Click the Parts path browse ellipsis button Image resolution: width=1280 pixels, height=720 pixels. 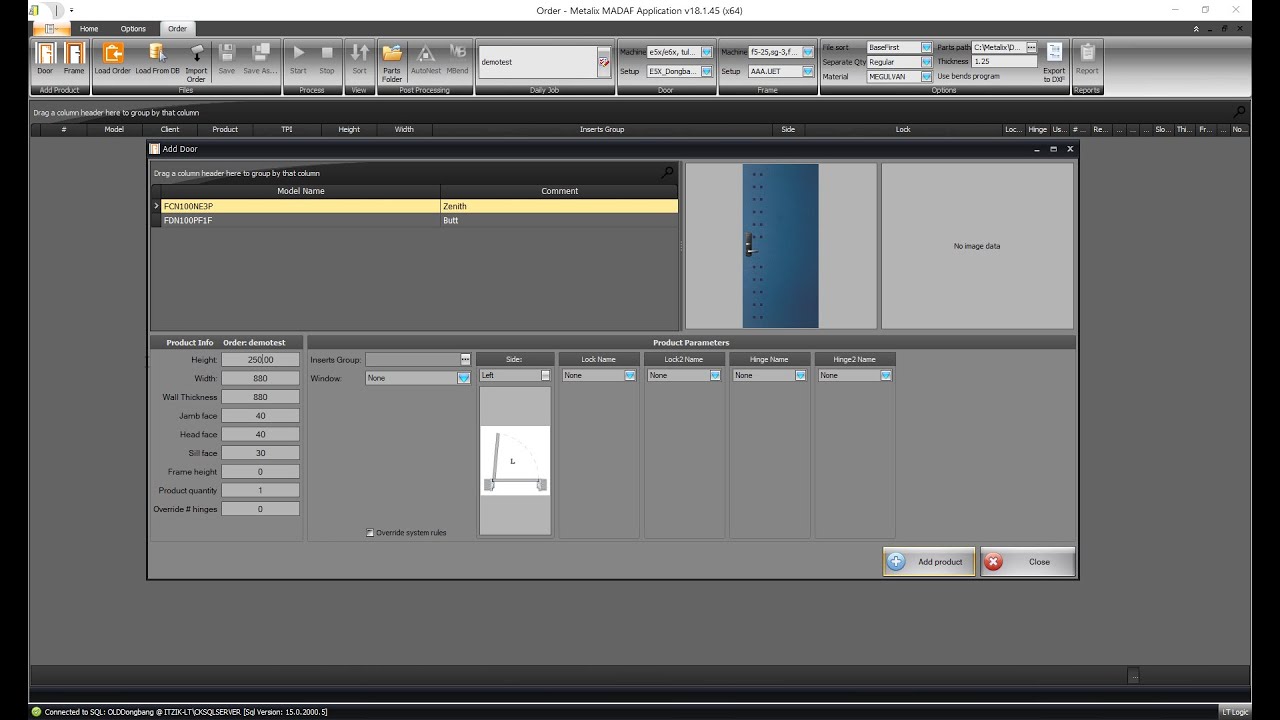1031,47
